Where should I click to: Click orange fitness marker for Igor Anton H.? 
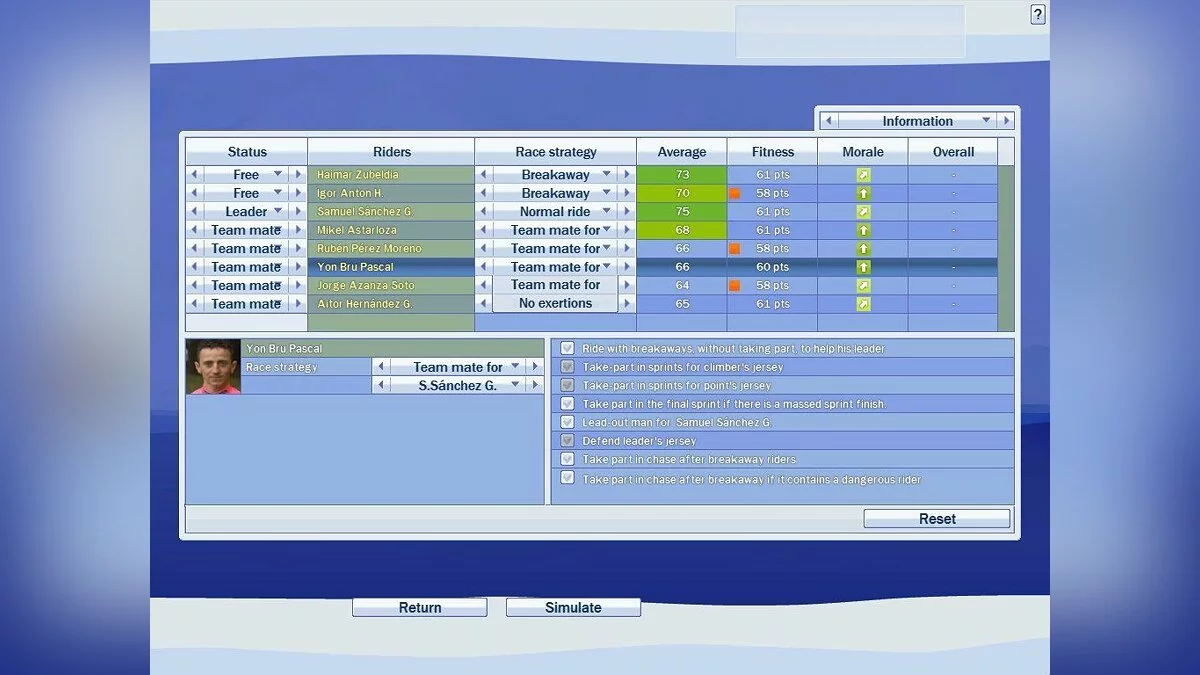[735, 193]
